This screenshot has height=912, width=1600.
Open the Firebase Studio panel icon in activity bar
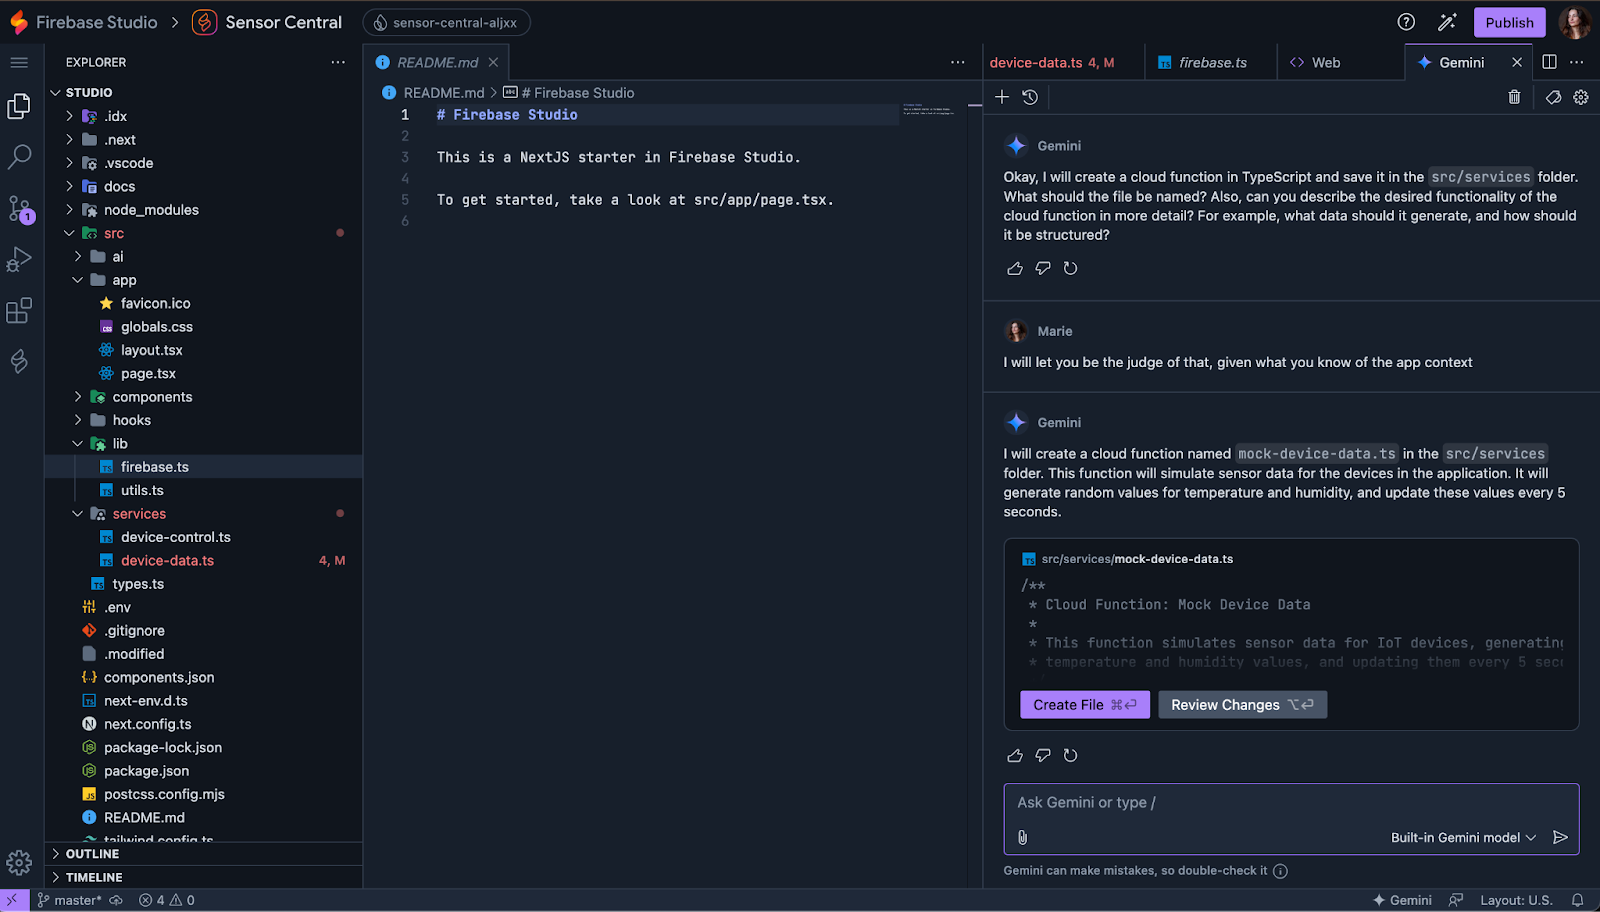point(19,361)
